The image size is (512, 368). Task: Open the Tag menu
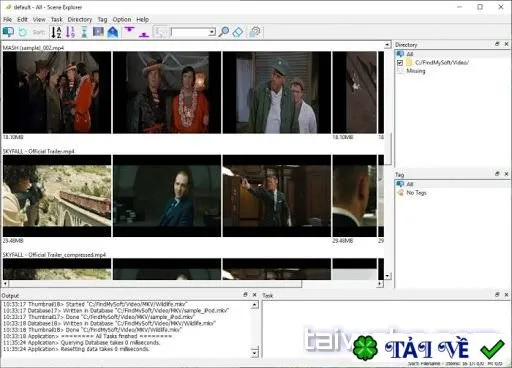(x=102, y=19)
